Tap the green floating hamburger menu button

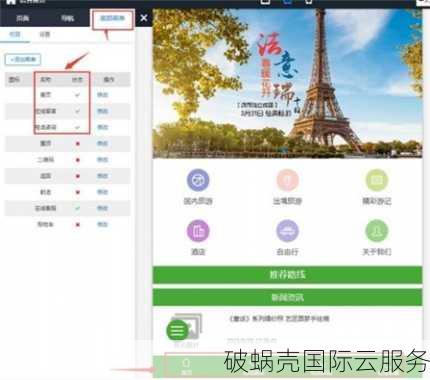(177, 330)
